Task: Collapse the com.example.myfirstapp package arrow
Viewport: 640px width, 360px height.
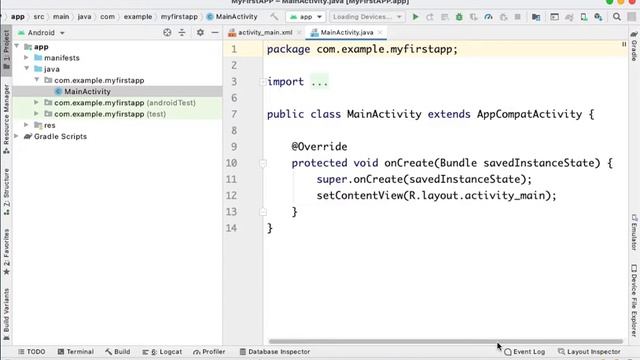Action: click(37, 80)
